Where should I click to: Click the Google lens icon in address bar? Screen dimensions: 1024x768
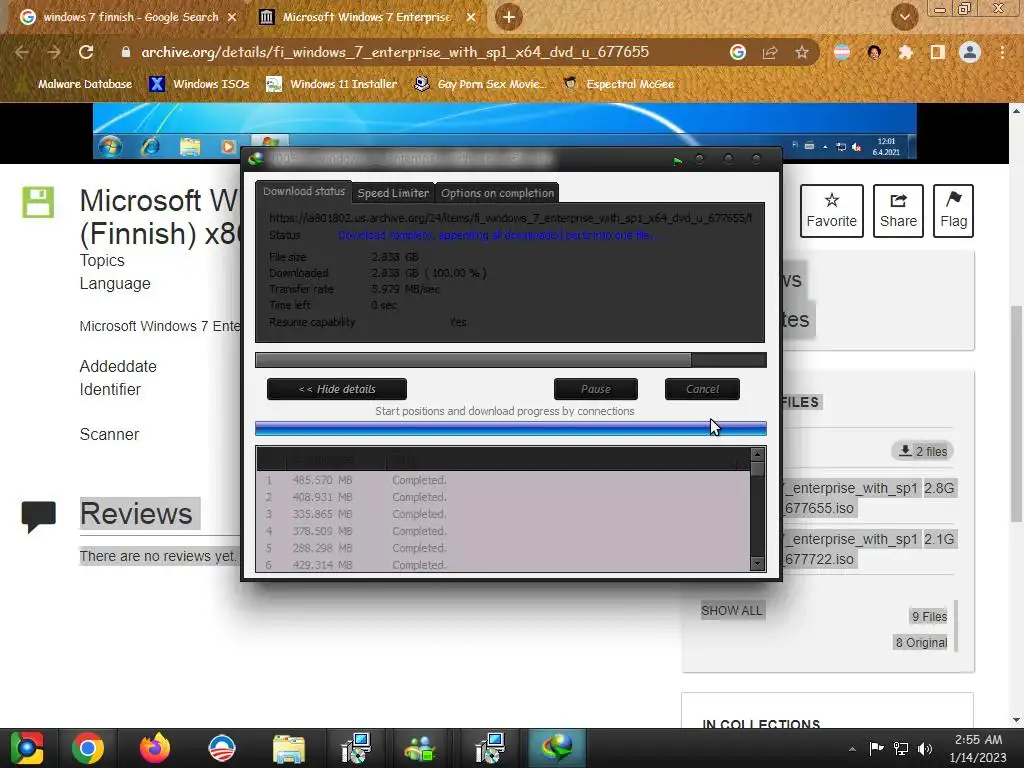click(738, 52)
